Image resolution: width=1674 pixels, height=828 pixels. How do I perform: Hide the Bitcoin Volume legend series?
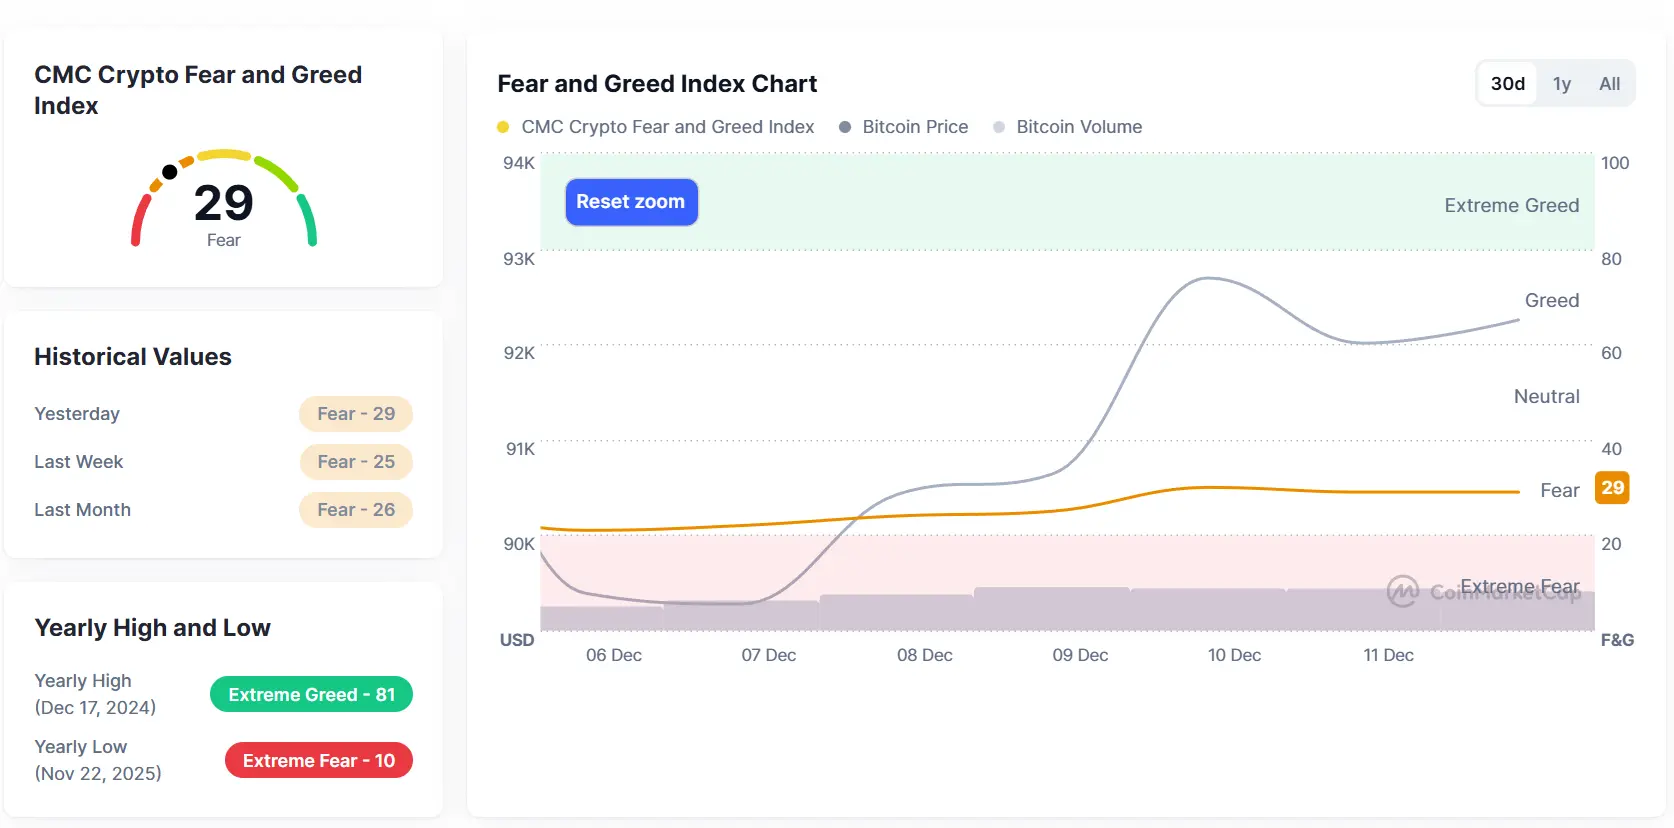pos(1067,127)
